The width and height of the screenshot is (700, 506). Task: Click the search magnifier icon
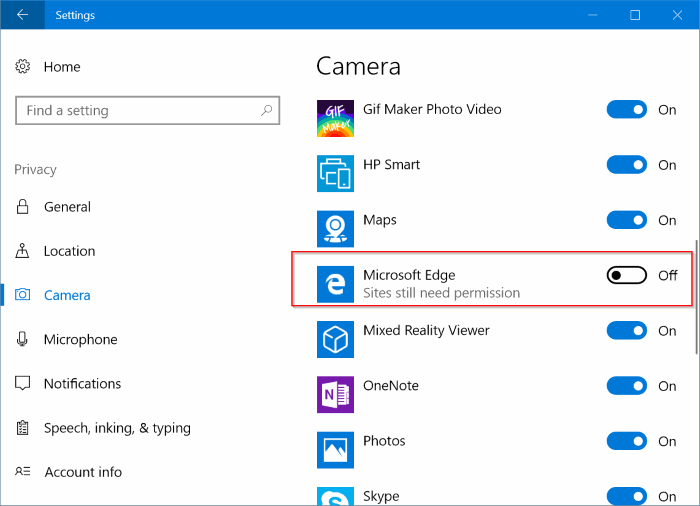[267, 110]
